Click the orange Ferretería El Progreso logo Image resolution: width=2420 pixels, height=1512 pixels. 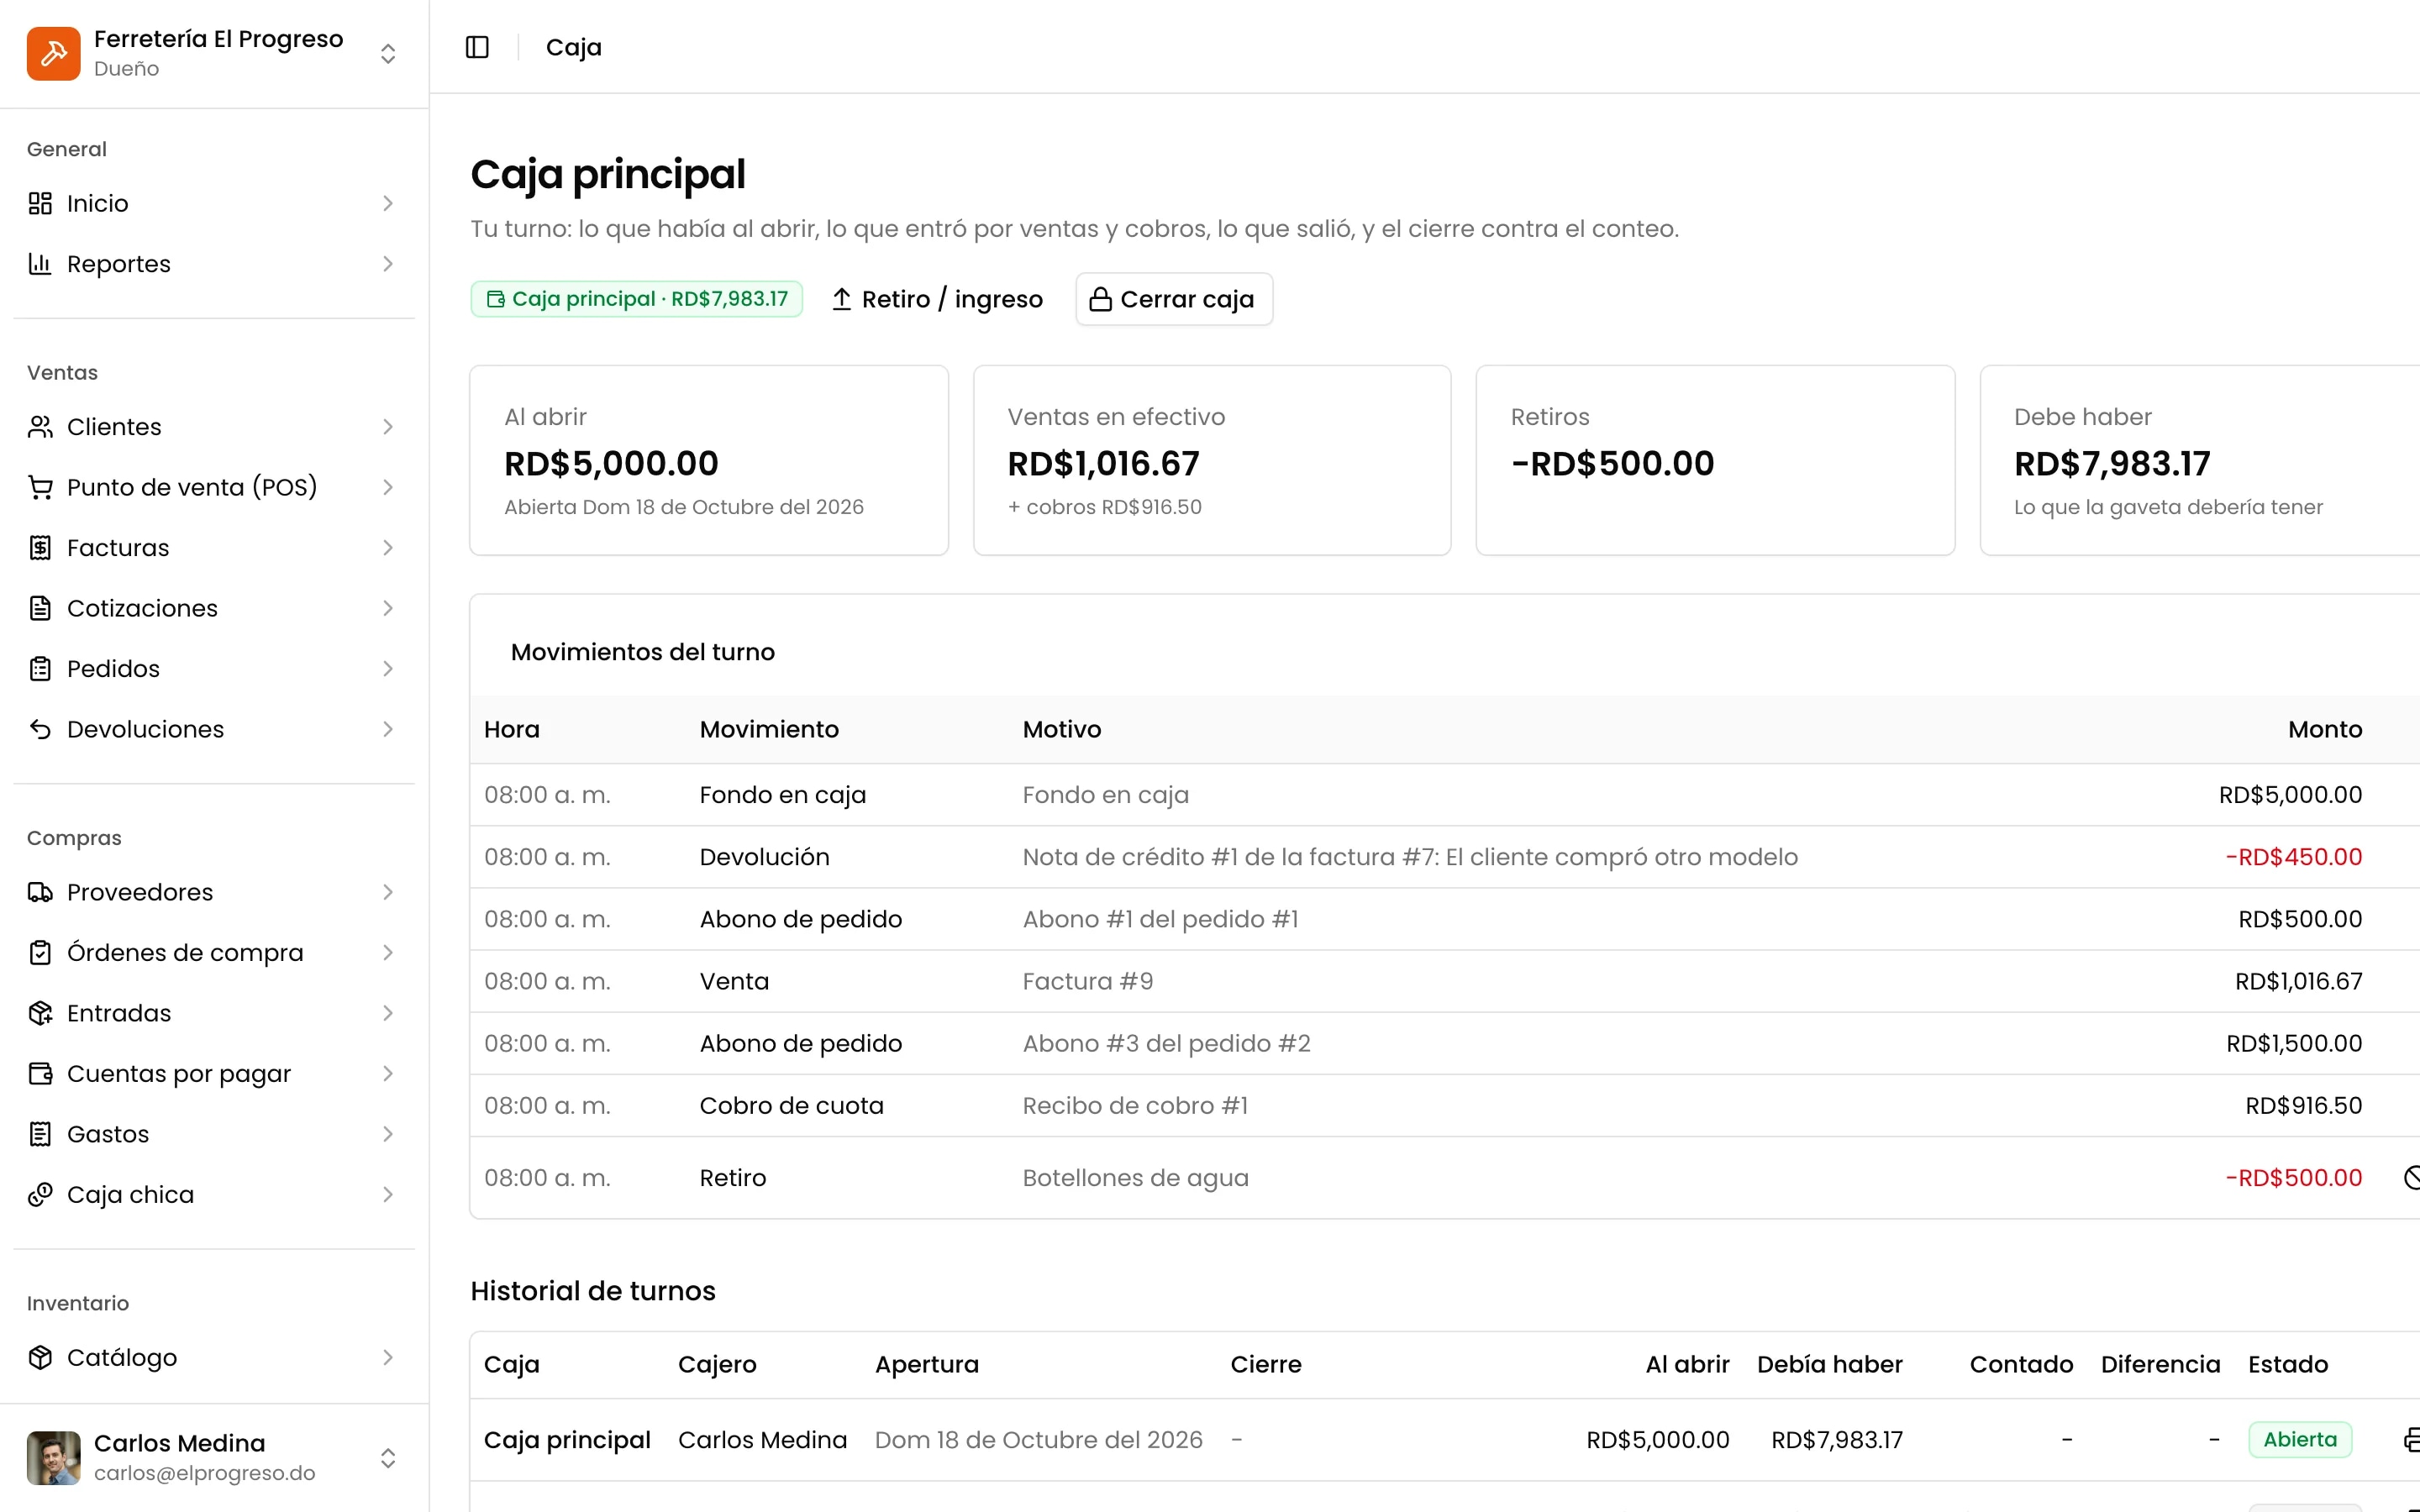(x=54, y=53)
